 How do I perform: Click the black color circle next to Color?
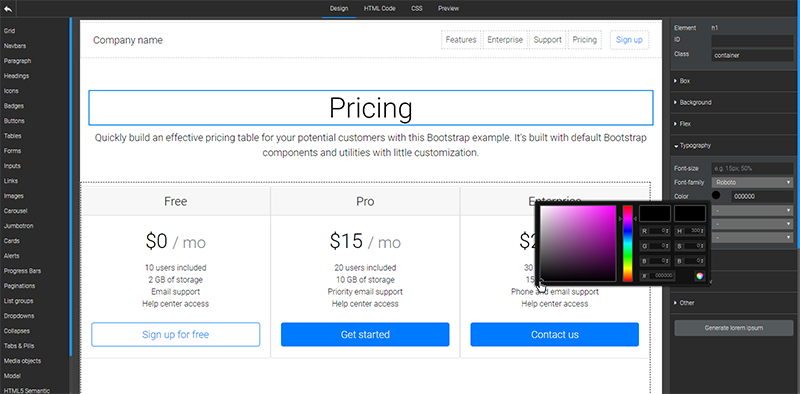716,195
